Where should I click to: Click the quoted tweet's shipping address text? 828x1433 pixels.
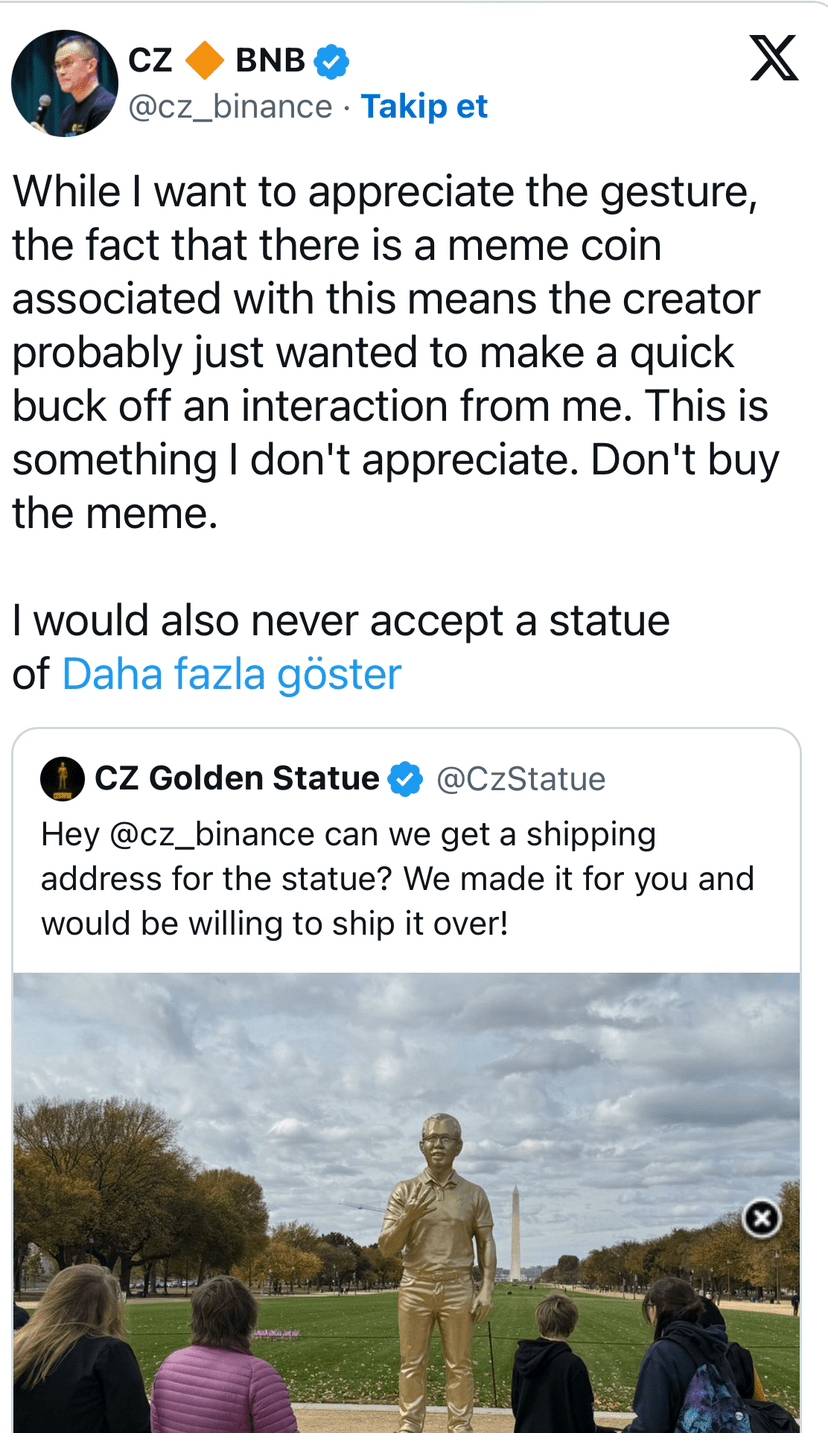pyautogui.click(x=397, y=878)
